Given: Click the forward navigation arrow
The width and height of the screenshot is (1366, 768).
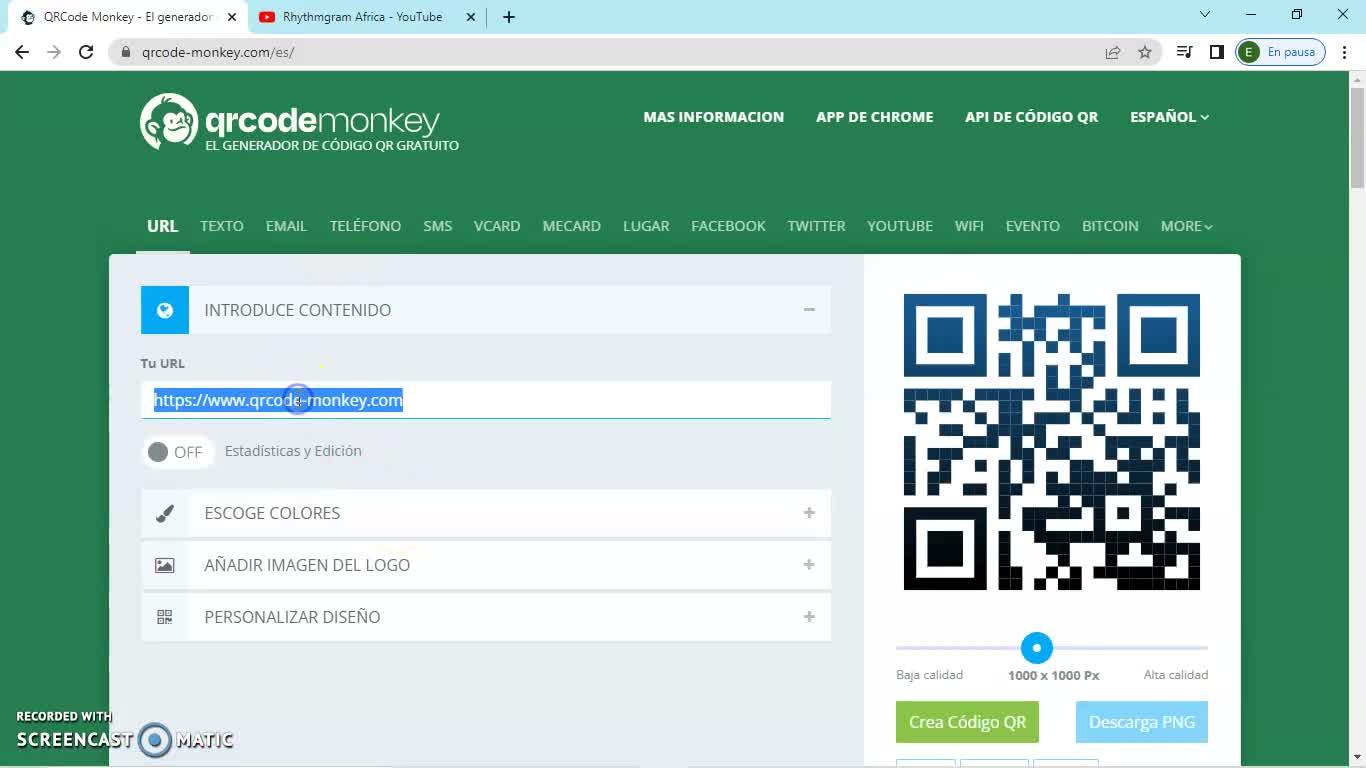Looking at the screenshot, I should coord(54,52).
